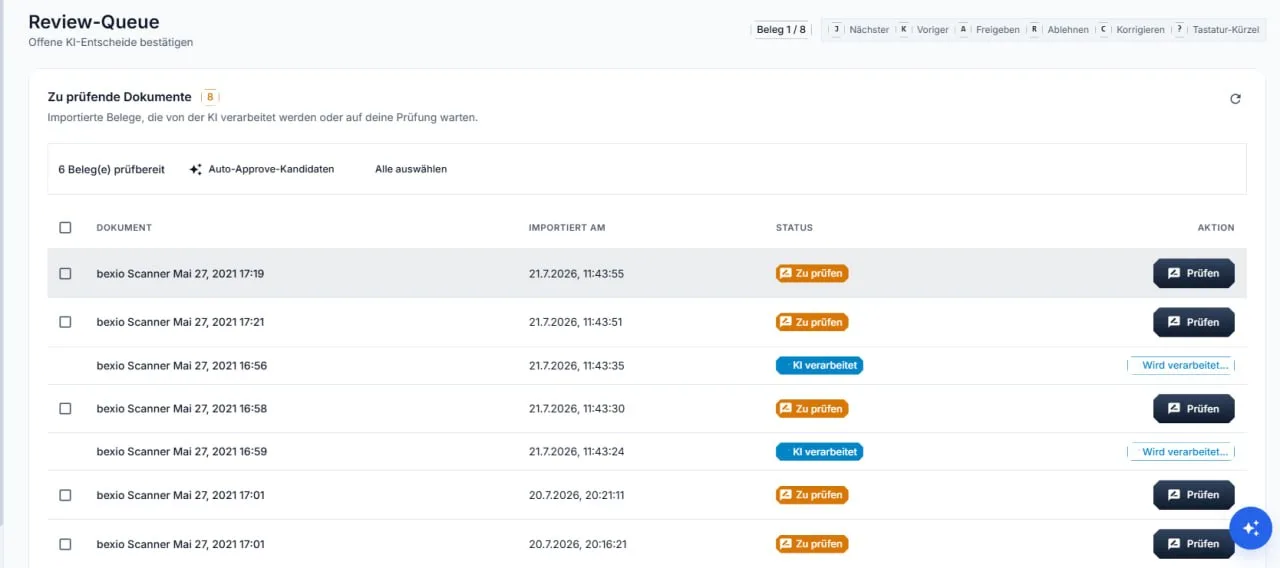The height and width of the screenshot is (568, 1280).
Task: Check the box for row imported 20.7.2026, 20:16:21
Action: [x=65, y=544]
